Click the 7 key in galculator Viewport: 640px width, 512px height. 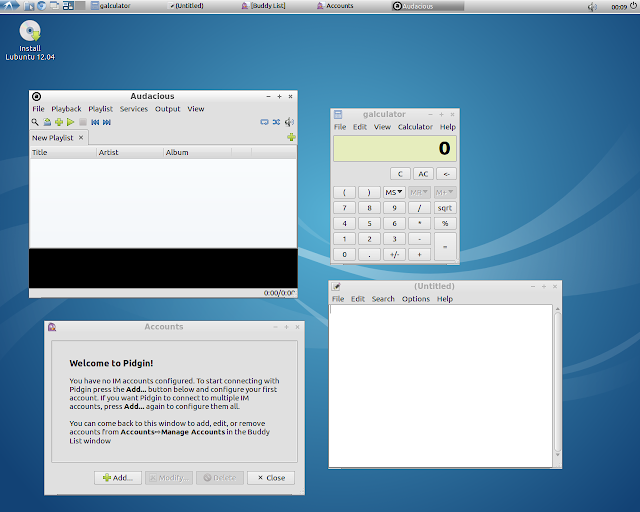[x=344, y=208]
